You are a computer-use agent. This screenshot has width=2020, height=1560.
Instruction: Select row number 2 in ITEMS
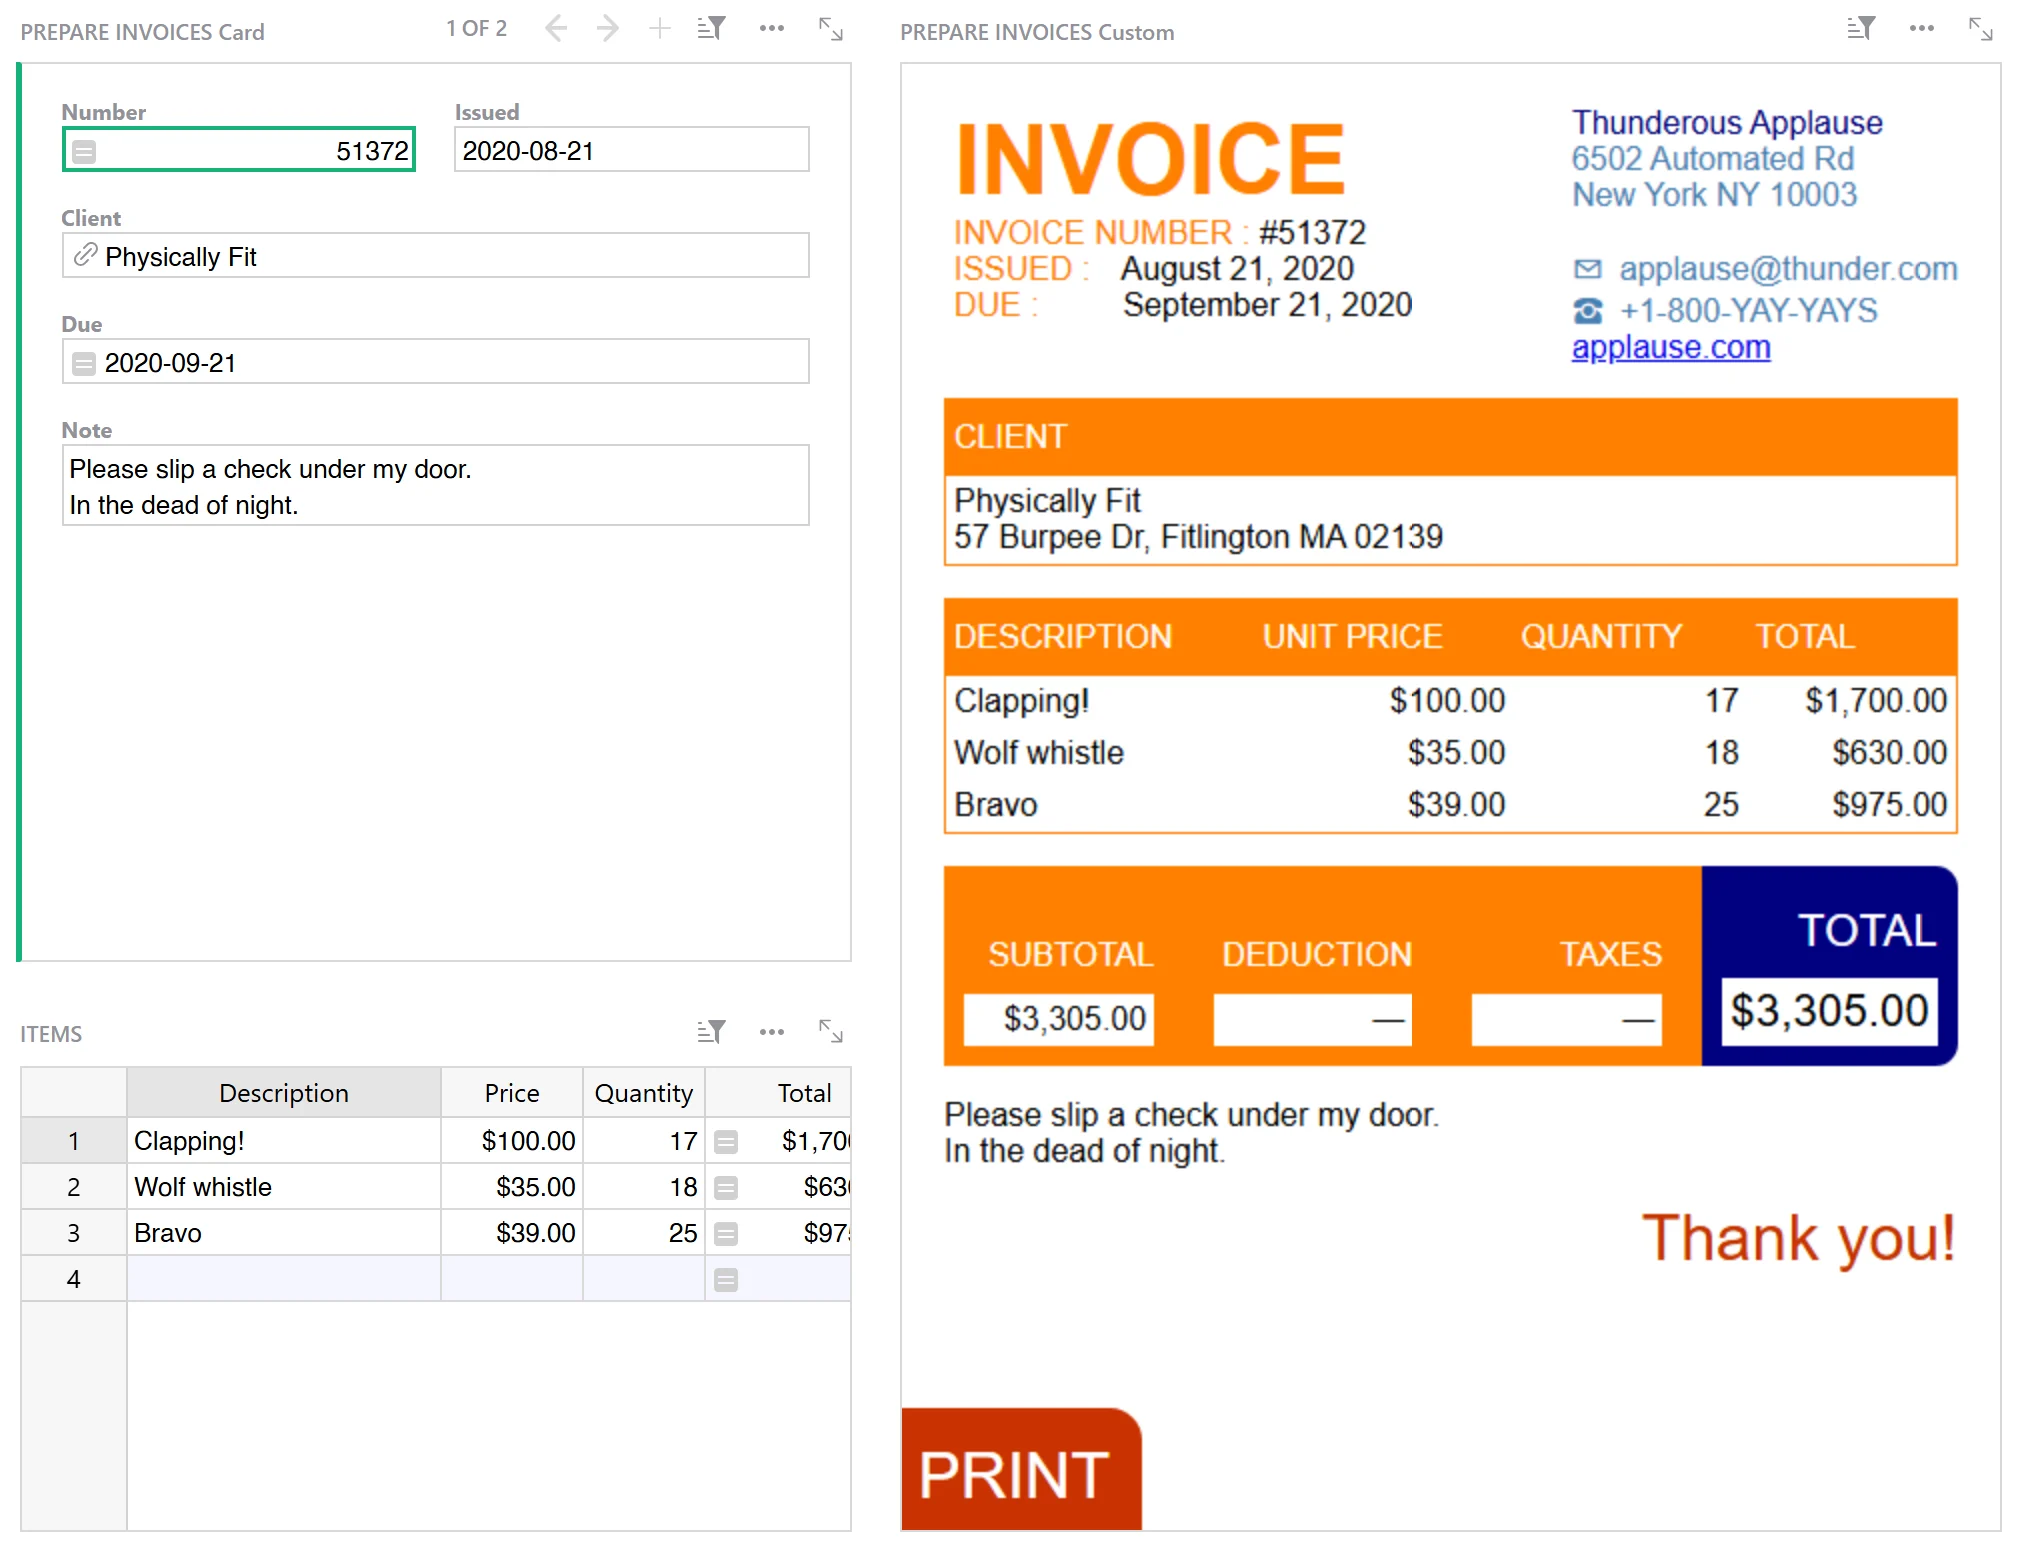pyautogui.click(x=73, y=1187)
